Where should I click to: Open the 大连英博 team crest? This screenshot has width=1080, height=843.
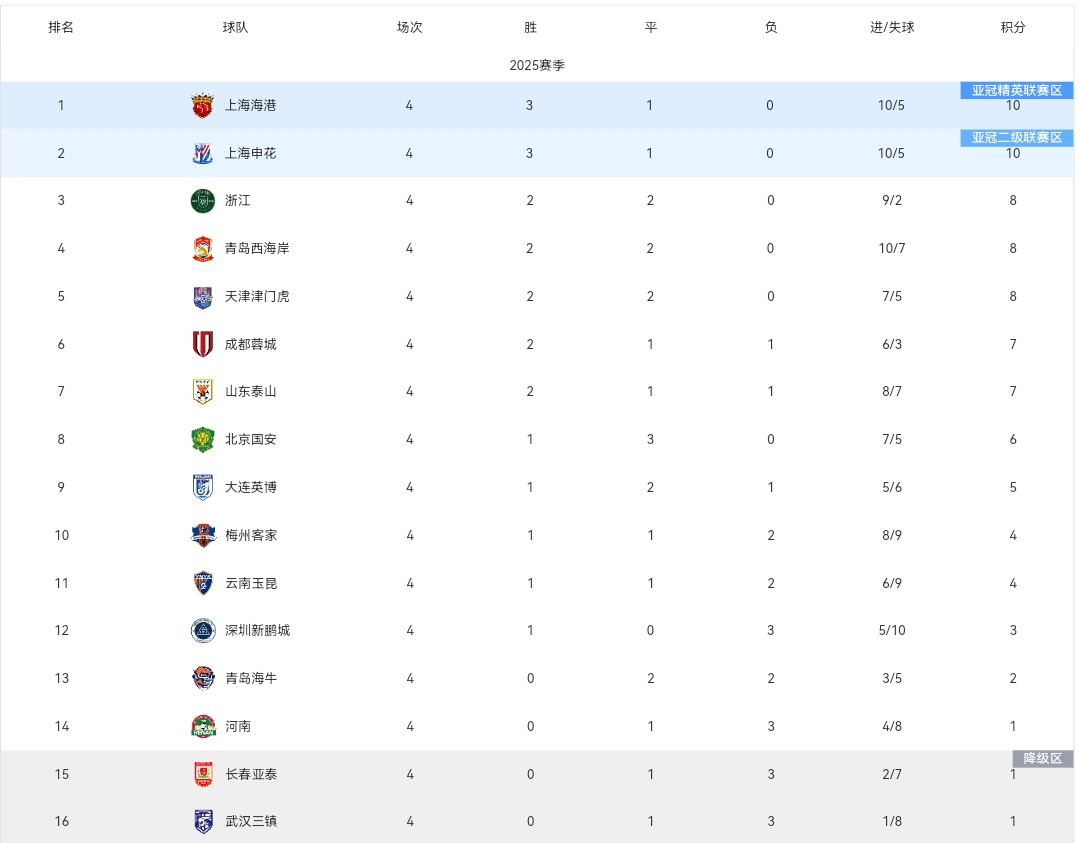click(x=202, y=488)
